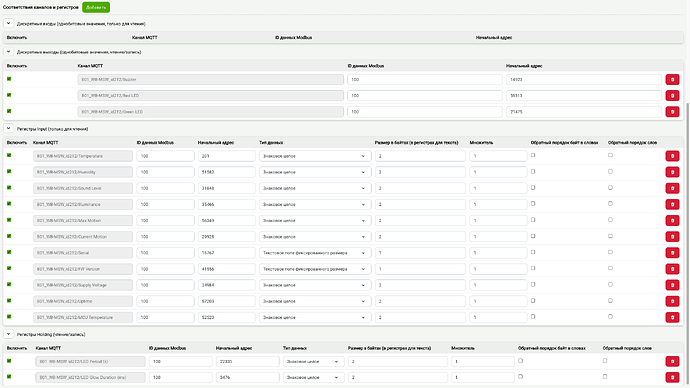
Task: Collapse the Дискретные выходы section
Action: coord(8,51)
